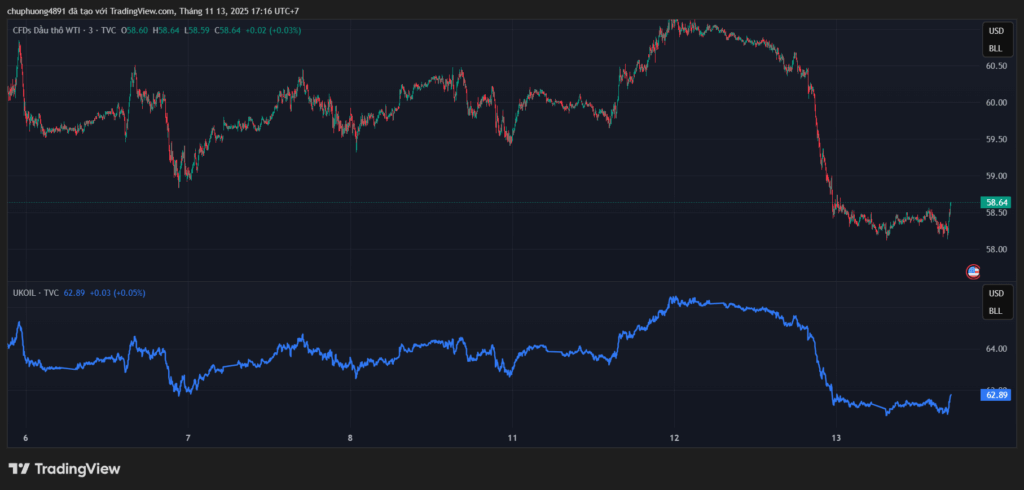Click the UKOIL +0.03 (+0.05%) change value
Screen dimensions: 1024x490
click(x=117, y=293)
